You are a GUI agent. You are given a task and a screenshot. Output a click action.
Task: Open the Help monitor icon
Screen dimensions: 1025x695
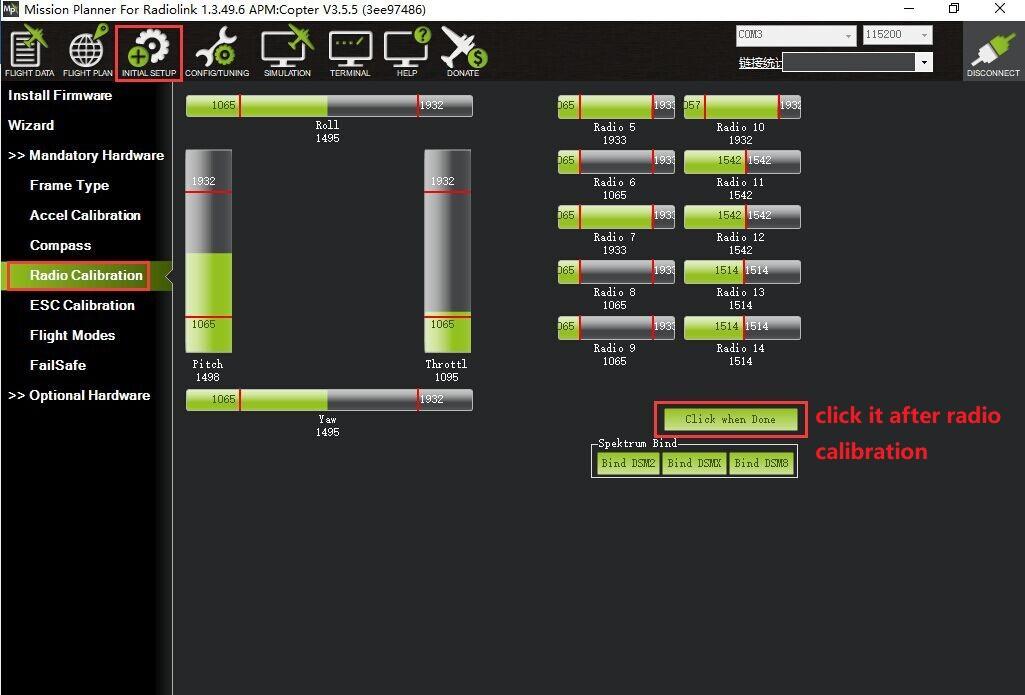coord(407,52)
